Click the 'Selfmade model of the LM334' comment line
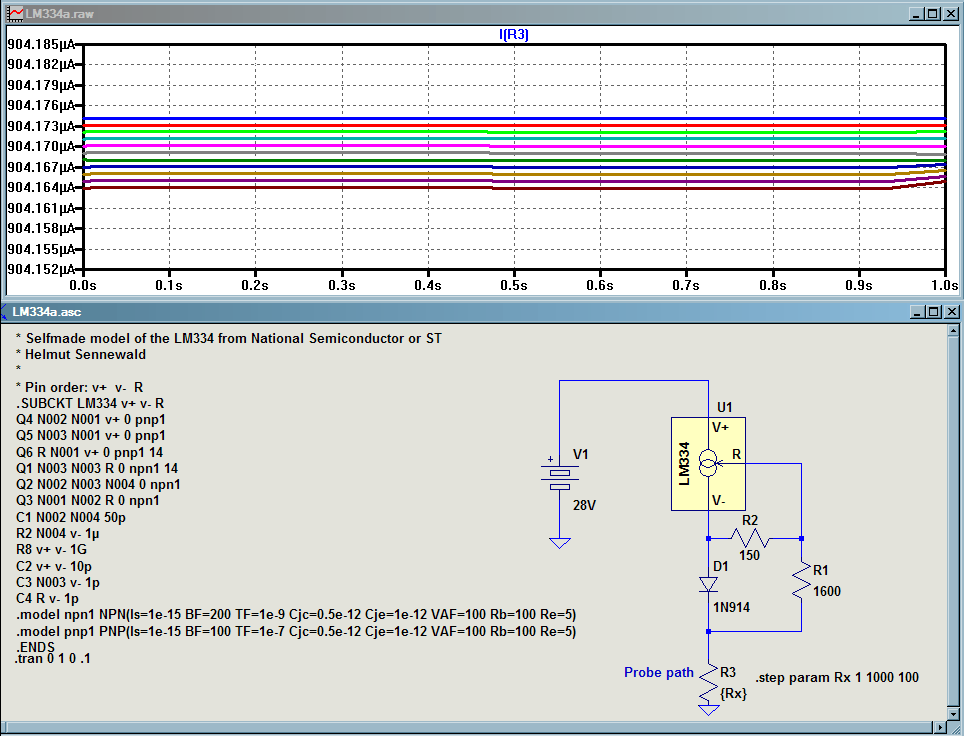 229,338
